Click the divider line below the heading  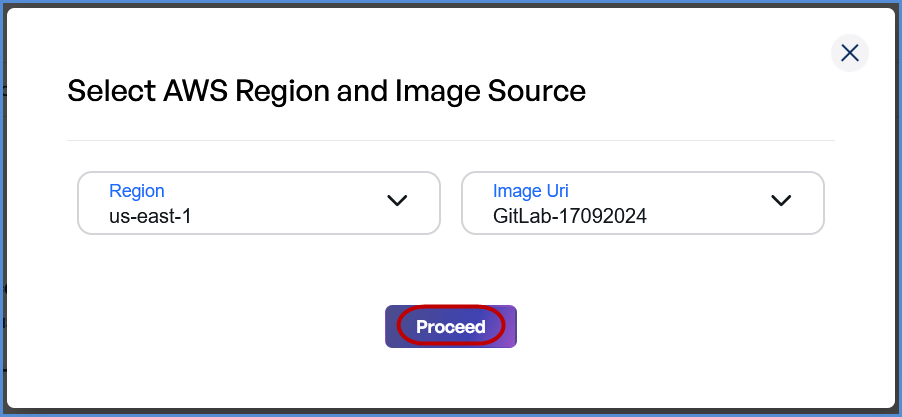pos(450,141)
